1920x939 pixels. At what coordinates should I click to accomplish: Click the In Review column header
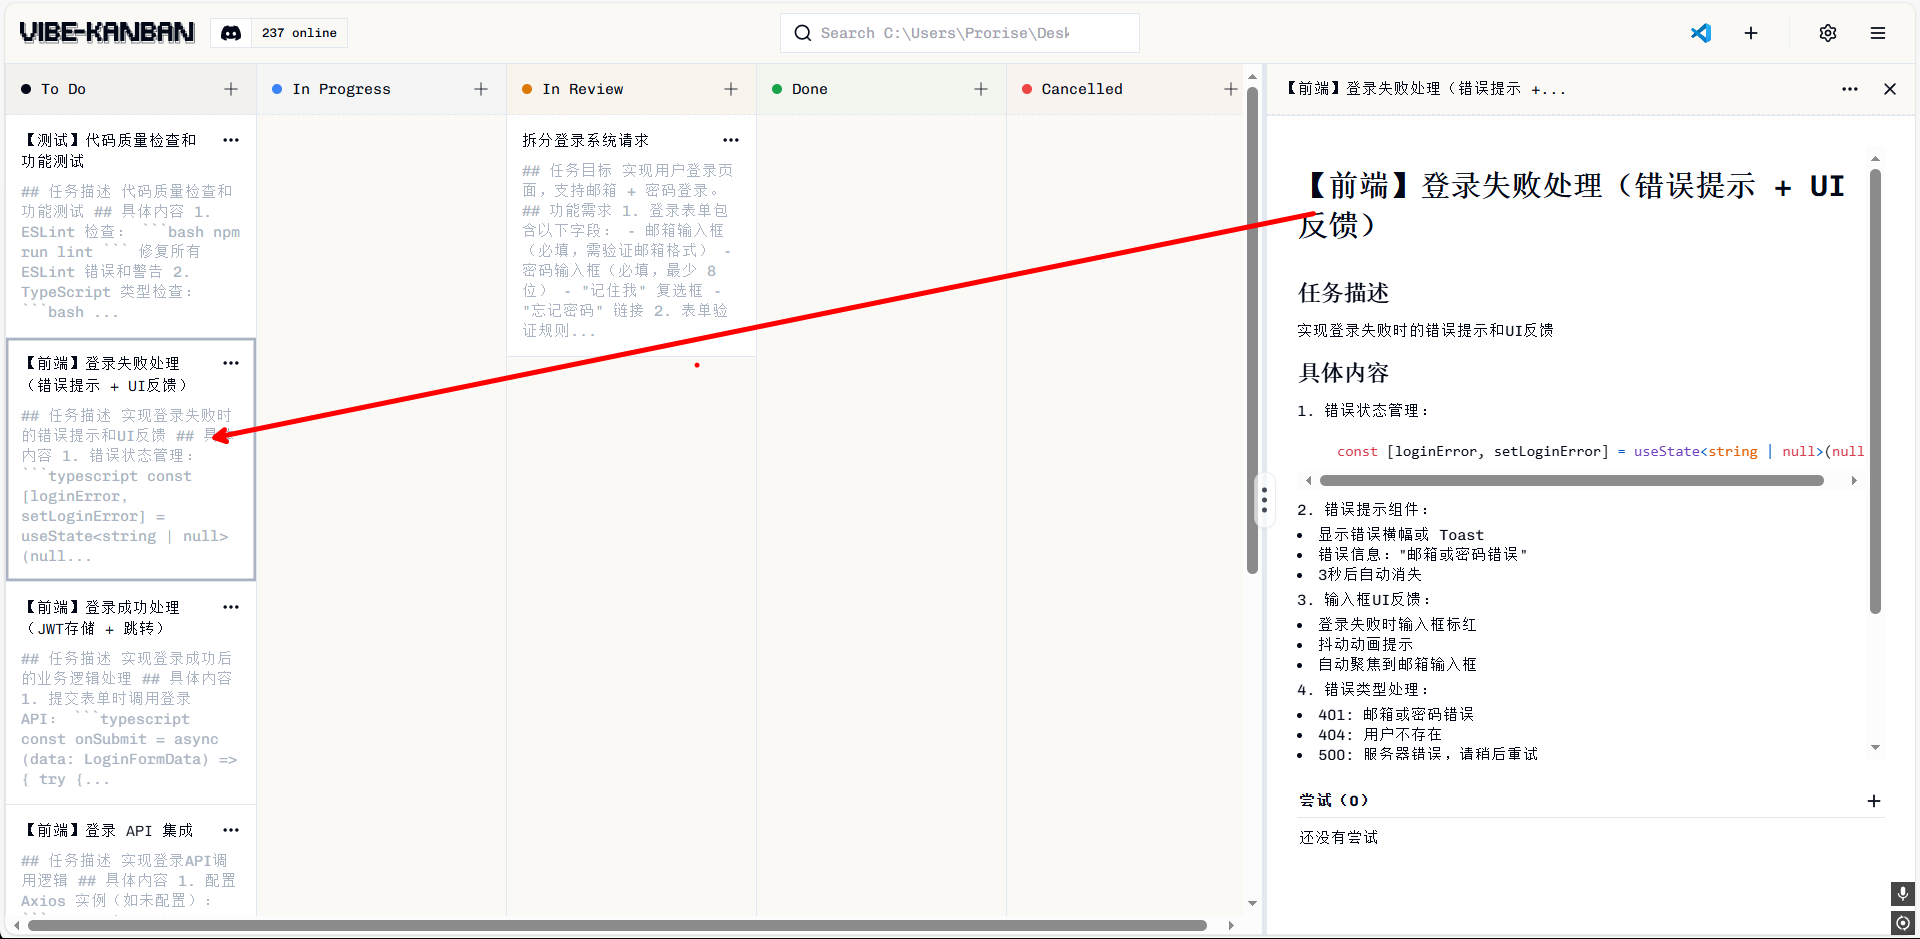coord(582,89)
